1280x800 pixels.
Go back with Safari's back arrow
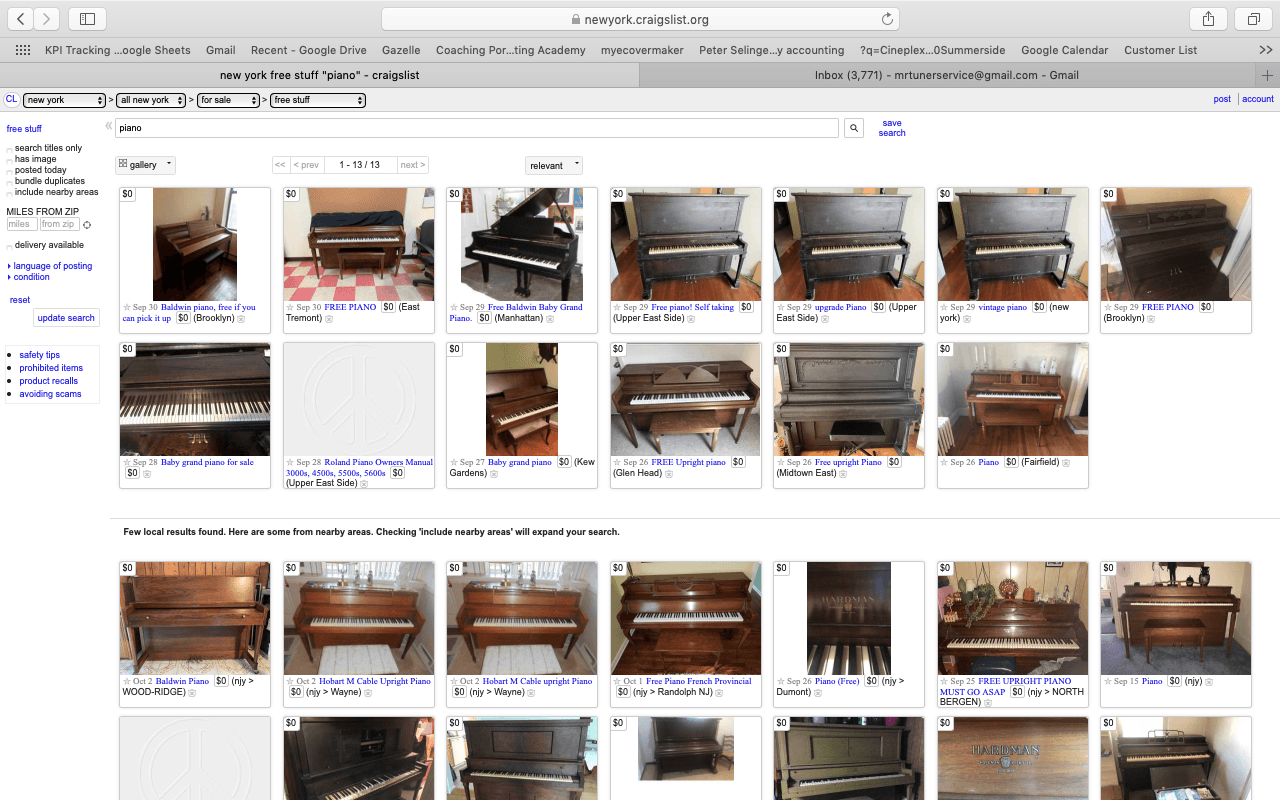22,19
